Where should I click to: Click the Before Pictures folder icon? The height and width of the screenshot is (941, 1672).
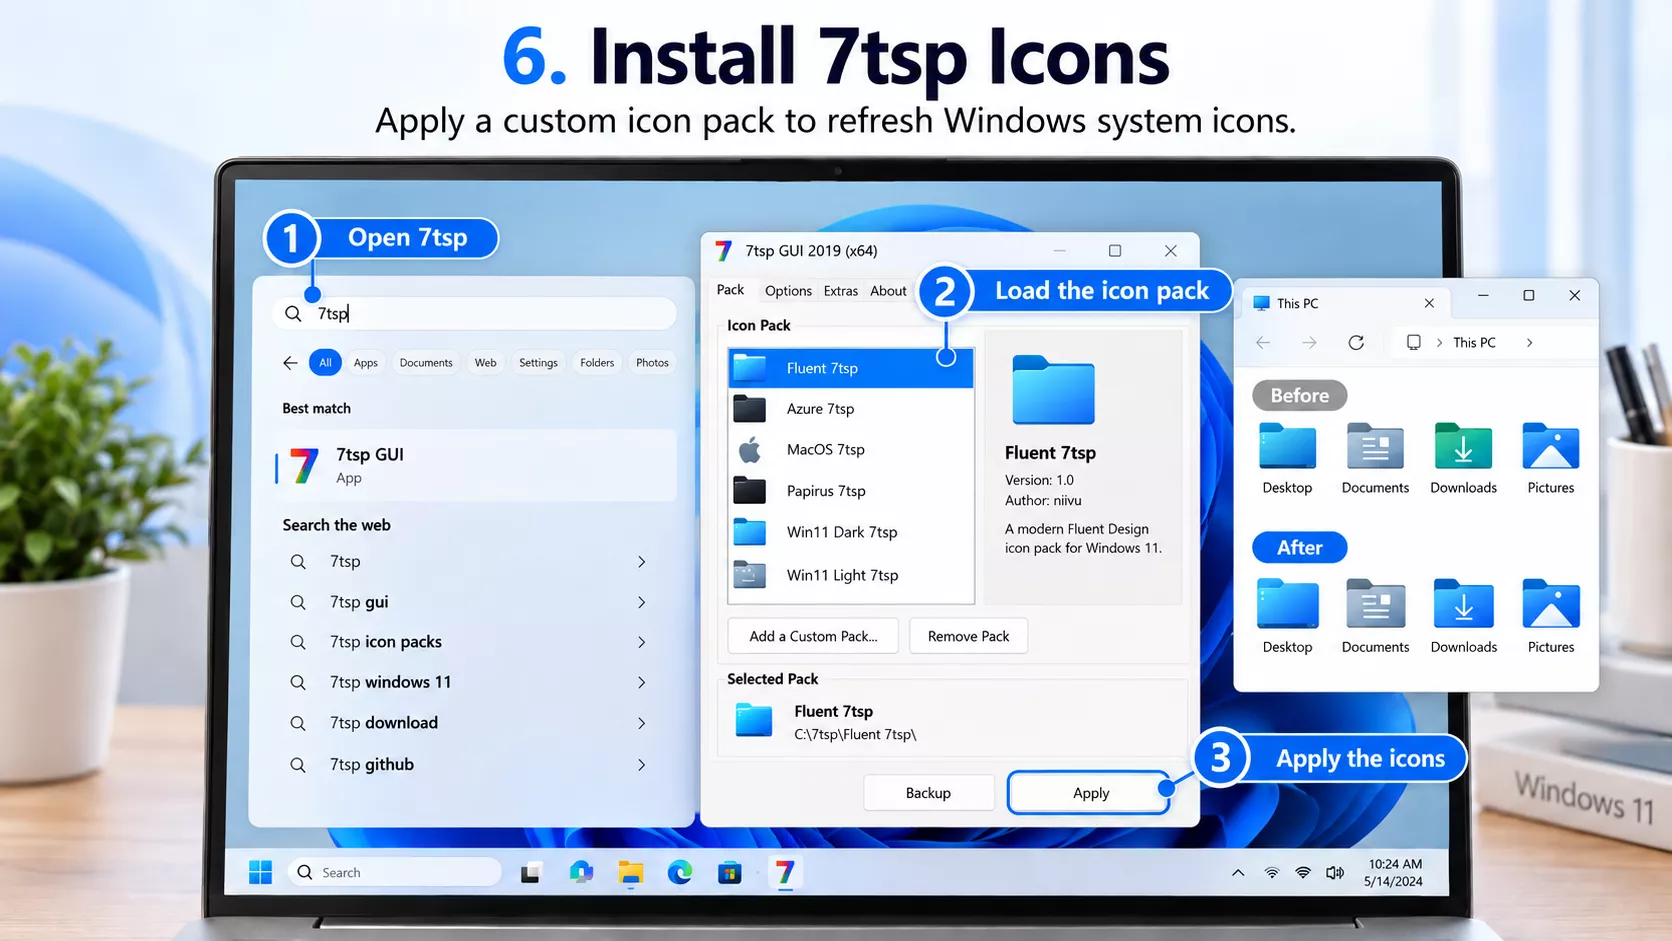1551,446
